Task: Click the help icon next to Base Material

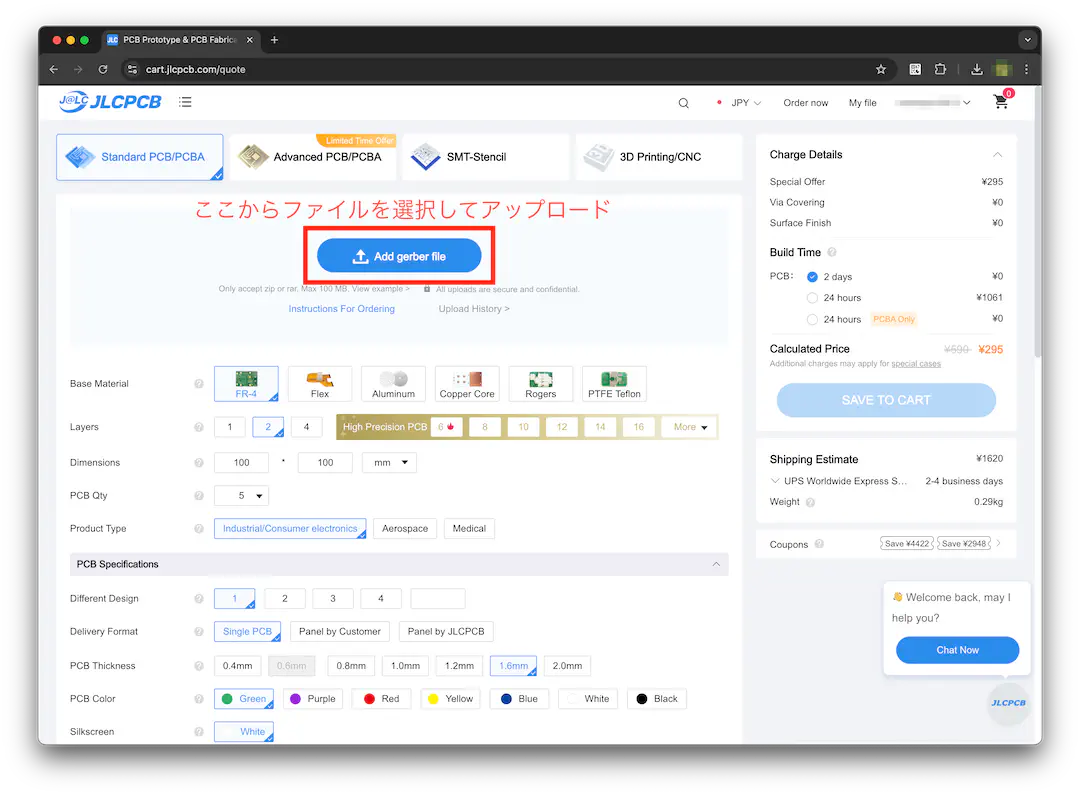Action: 199,384
